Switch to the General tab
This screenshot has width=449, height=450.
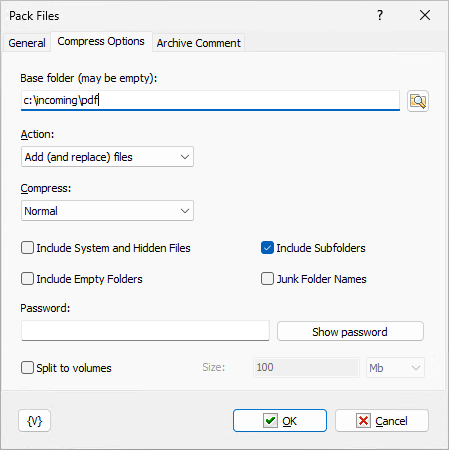[x=27, y=43]
